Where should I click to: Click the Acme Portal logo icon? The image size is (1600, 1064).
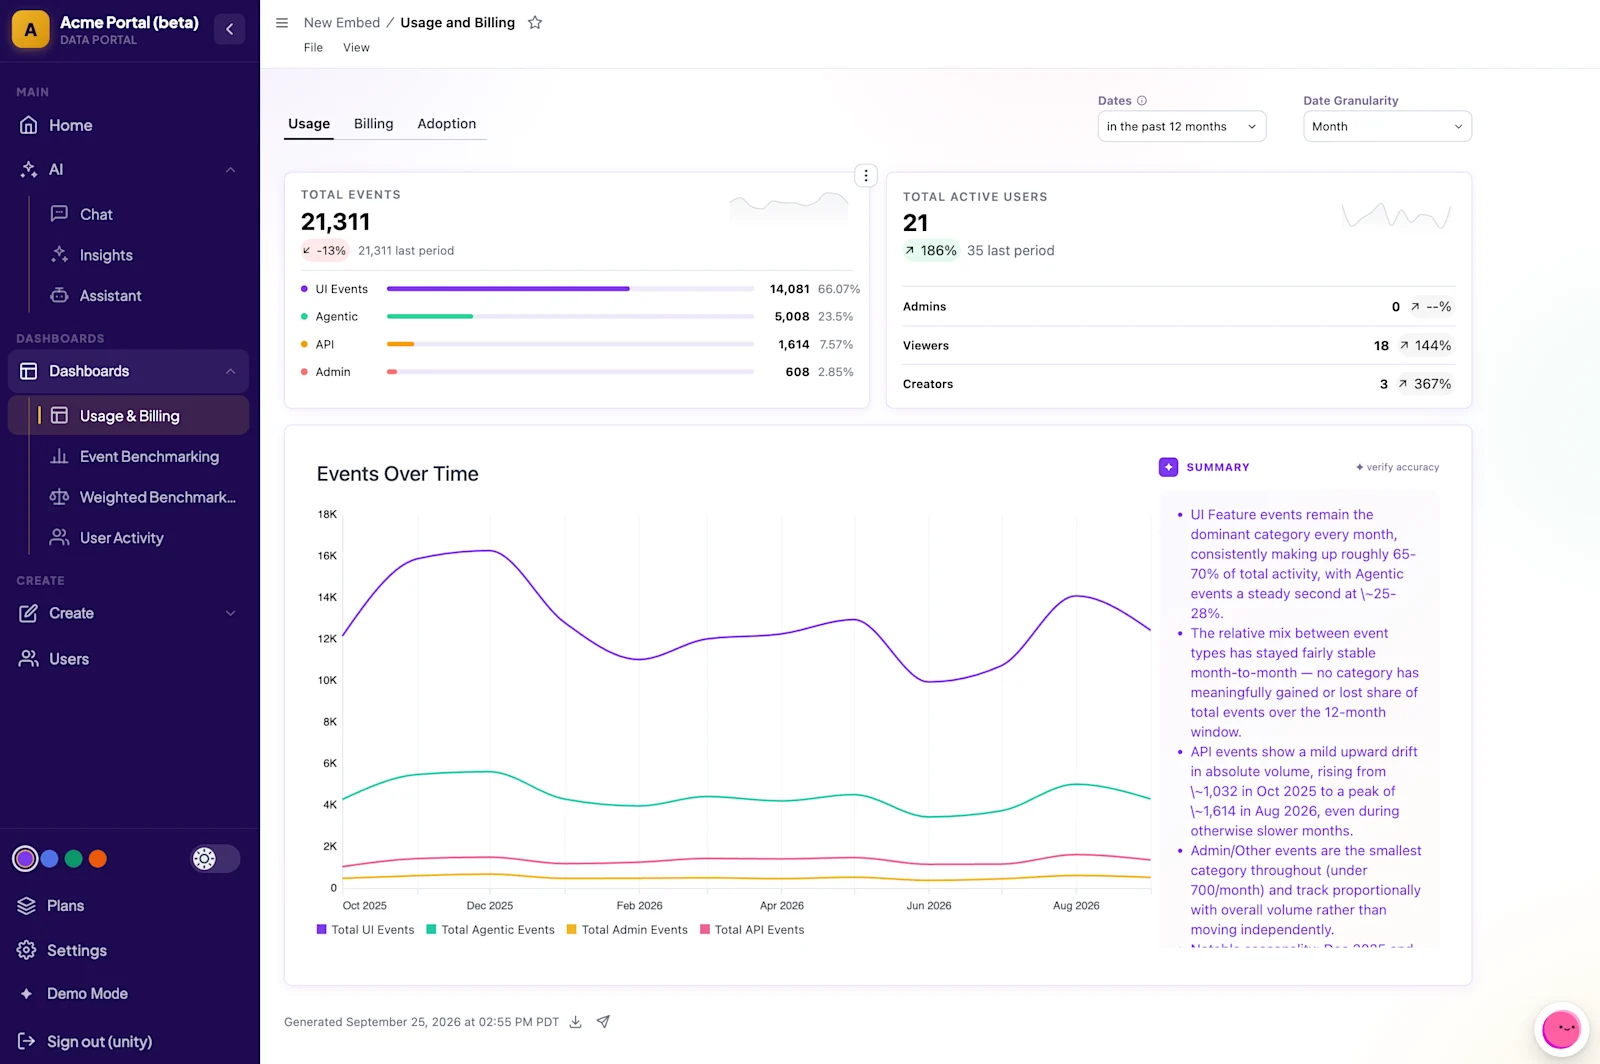click(x=31, y=30)
